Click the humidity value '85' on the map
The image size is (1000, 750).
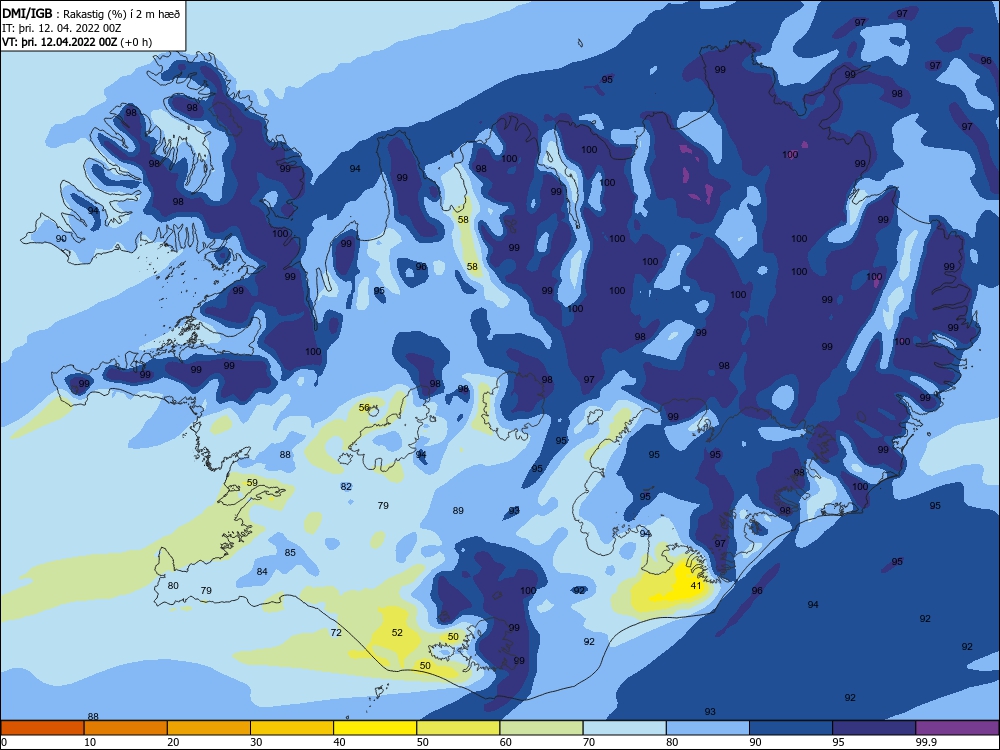coord(290,553)
